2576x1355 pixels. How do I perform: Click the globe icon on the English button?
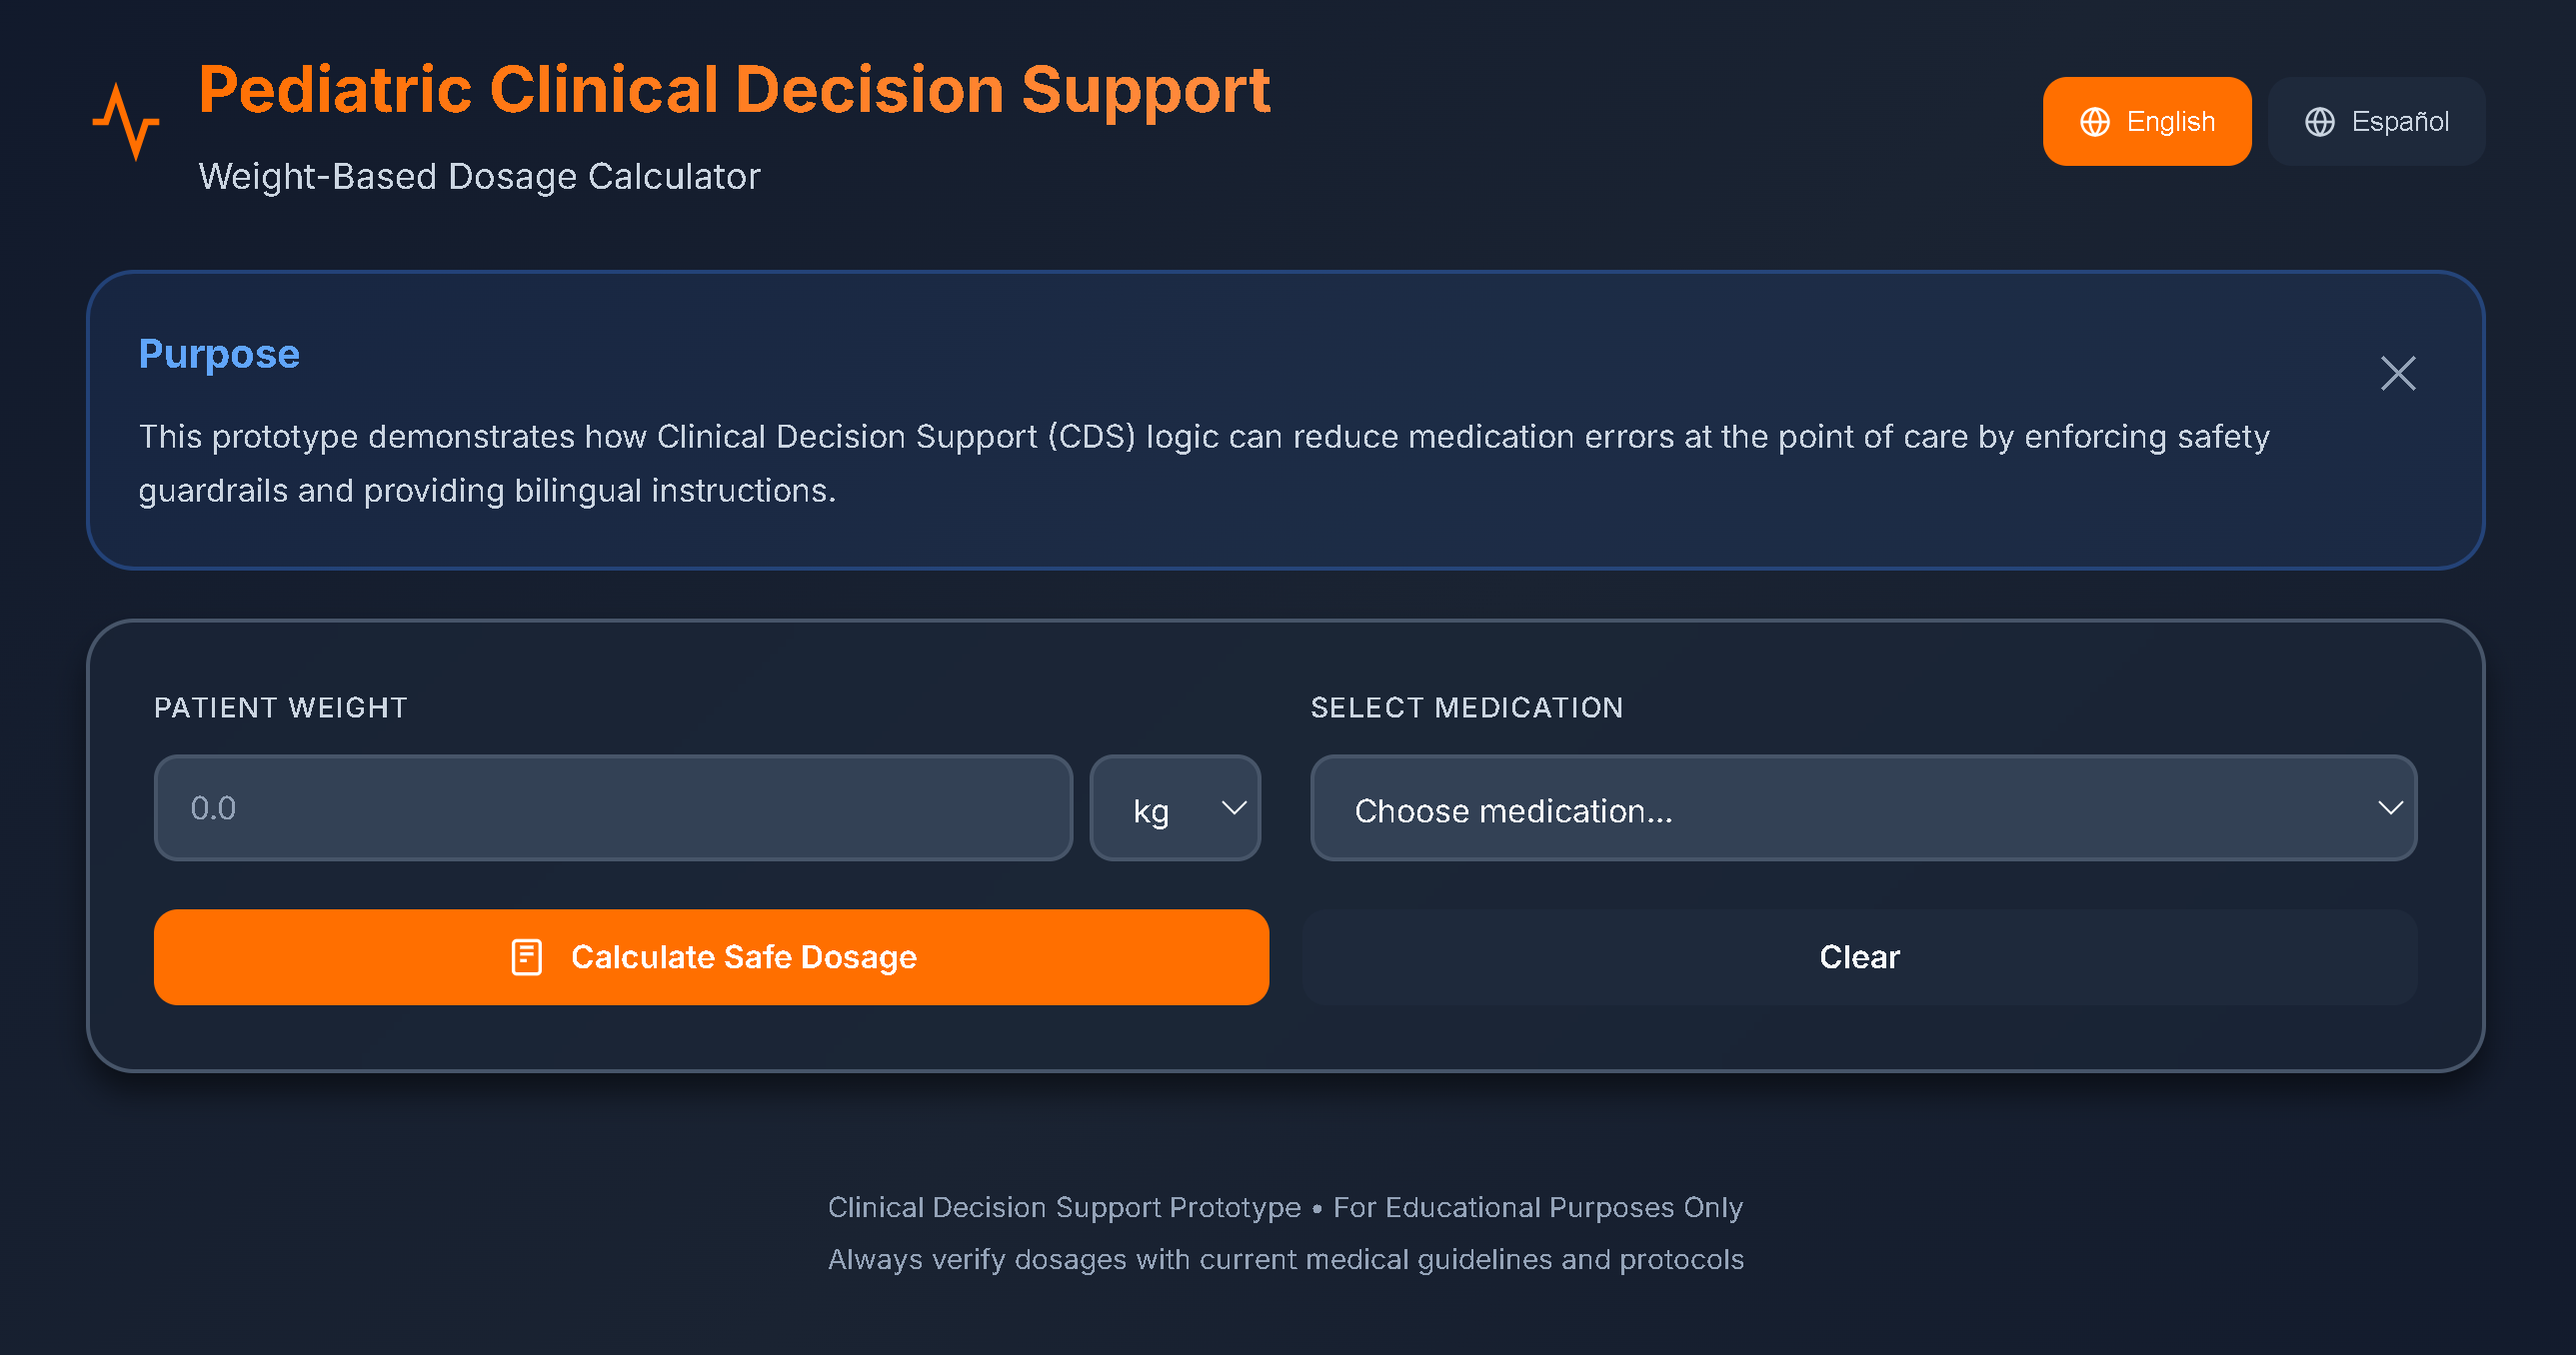tap(2096, 121)
